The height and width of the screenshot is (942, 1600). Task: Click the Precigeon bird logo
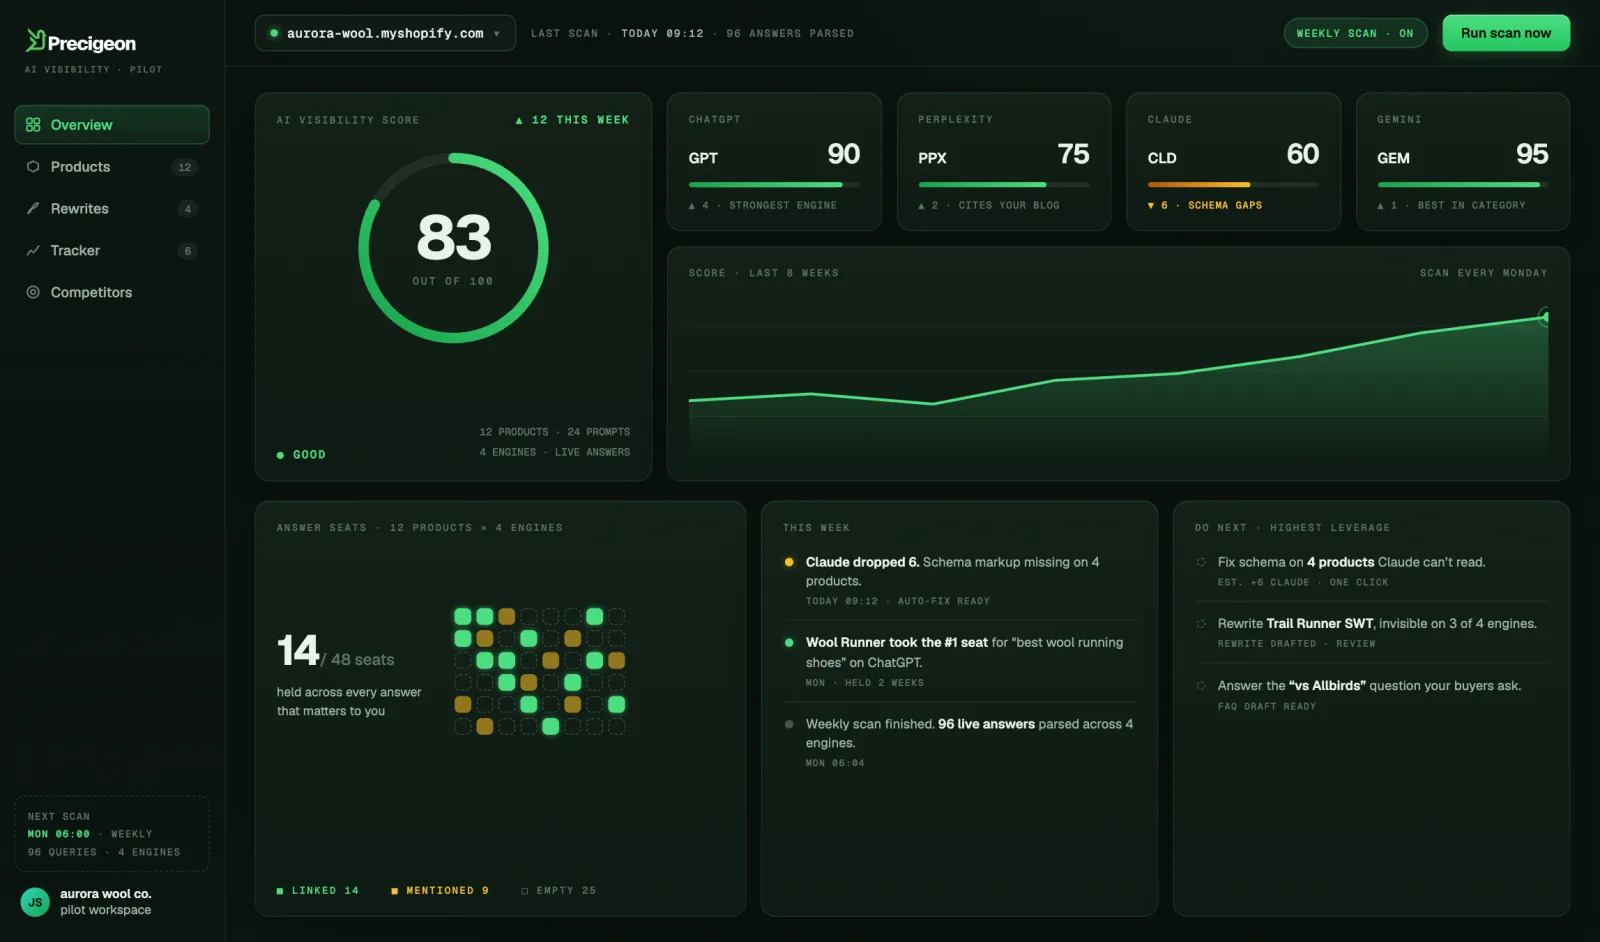(35, 40)
